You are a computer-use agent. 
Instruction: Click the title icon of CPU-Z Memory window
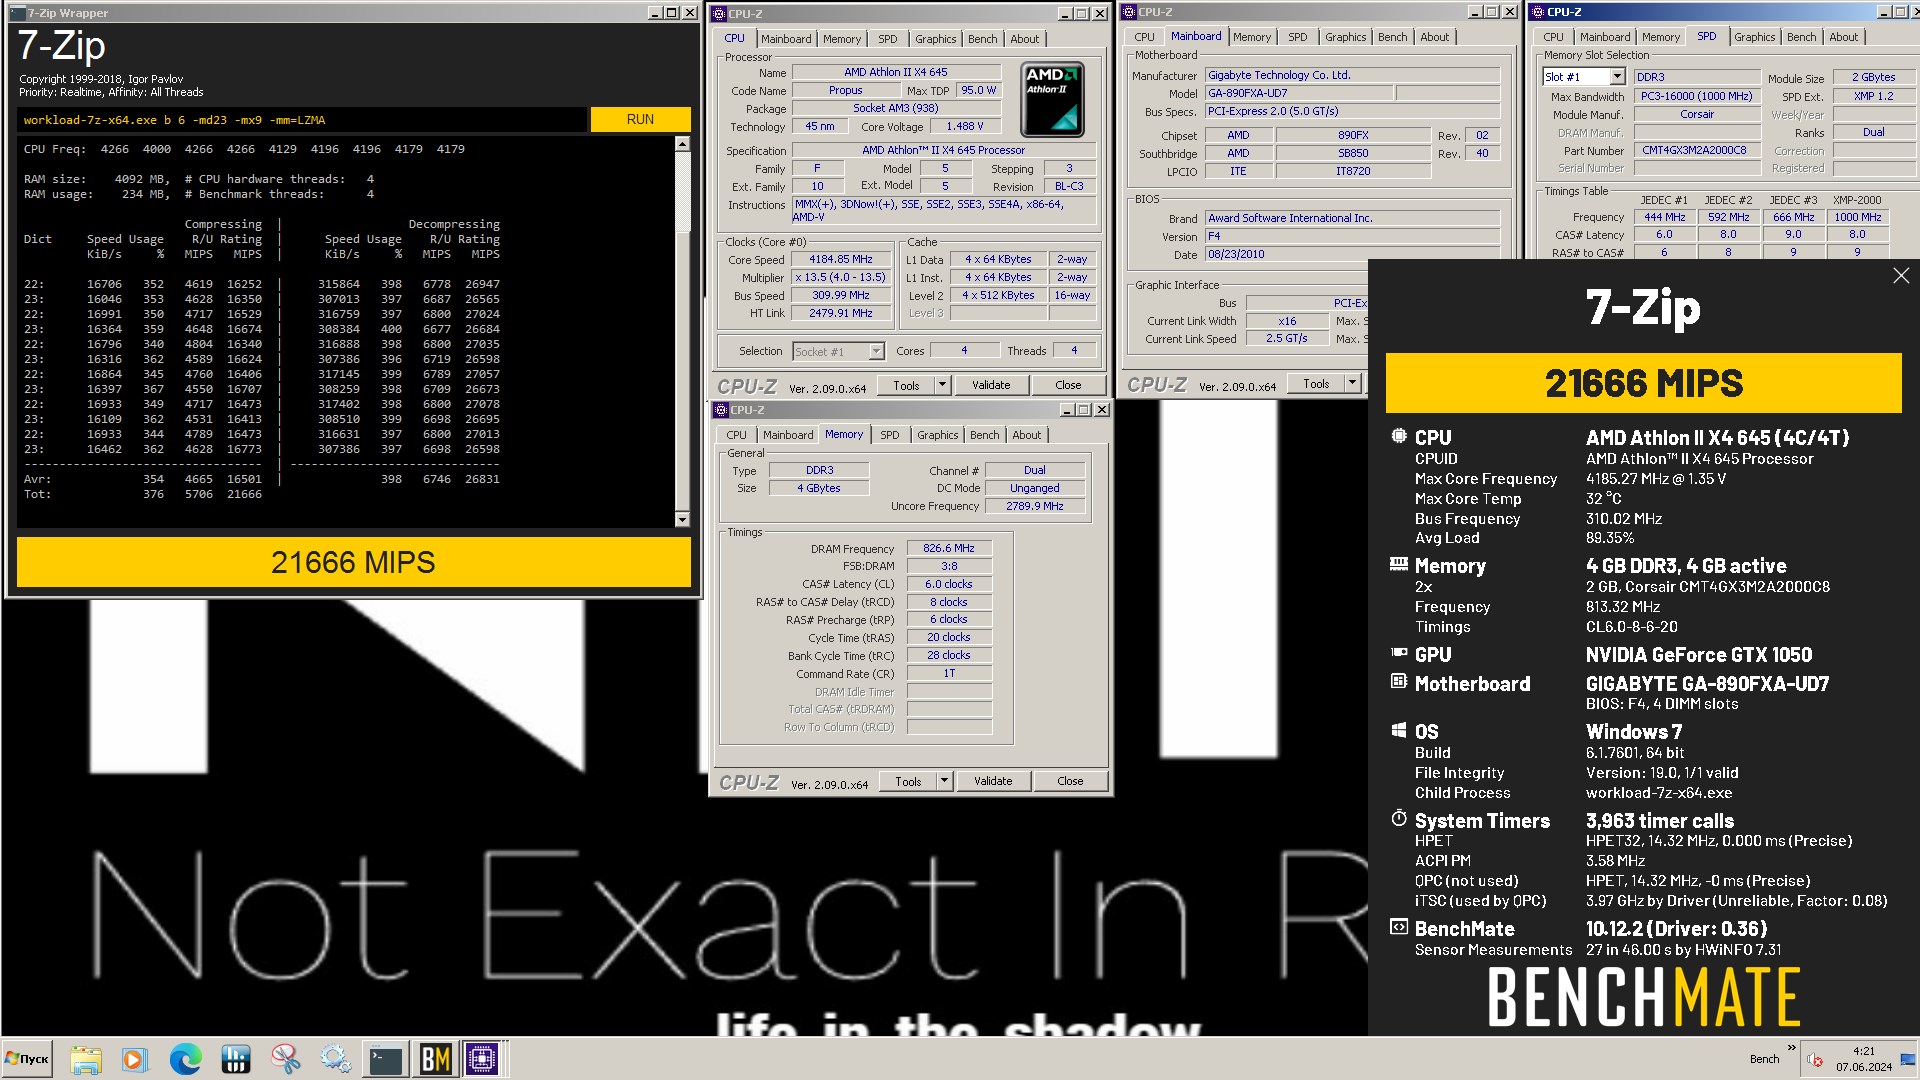pos(720,410)
